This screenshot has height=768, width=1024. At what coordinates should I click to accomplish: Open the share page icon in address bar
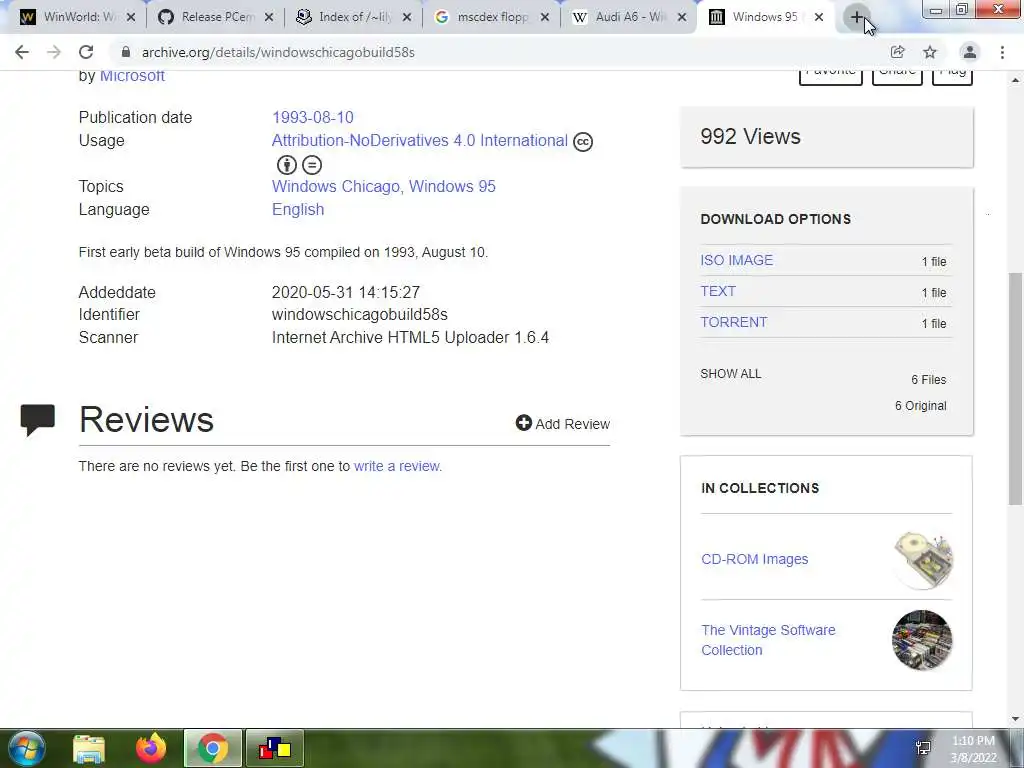pos(897,52)
